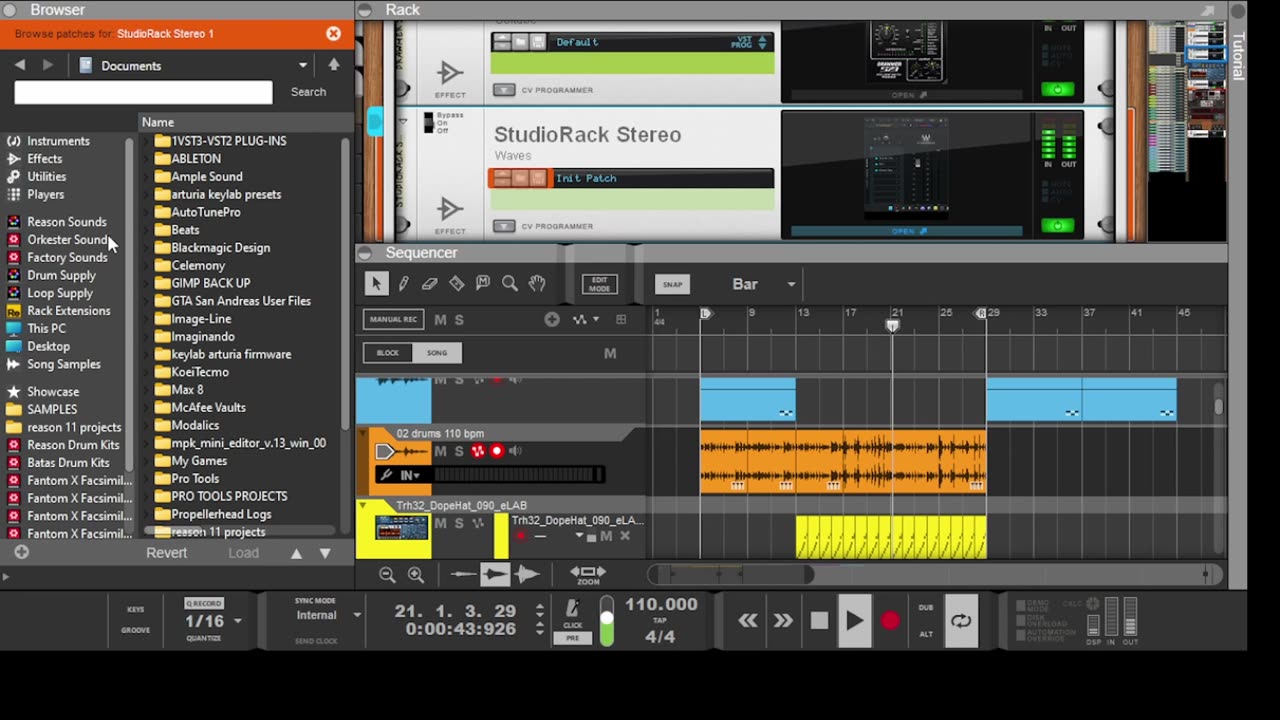Toggle monitoring speaker on drums track
Screen dimensions: 1280x720
click(x=515, y=451)
